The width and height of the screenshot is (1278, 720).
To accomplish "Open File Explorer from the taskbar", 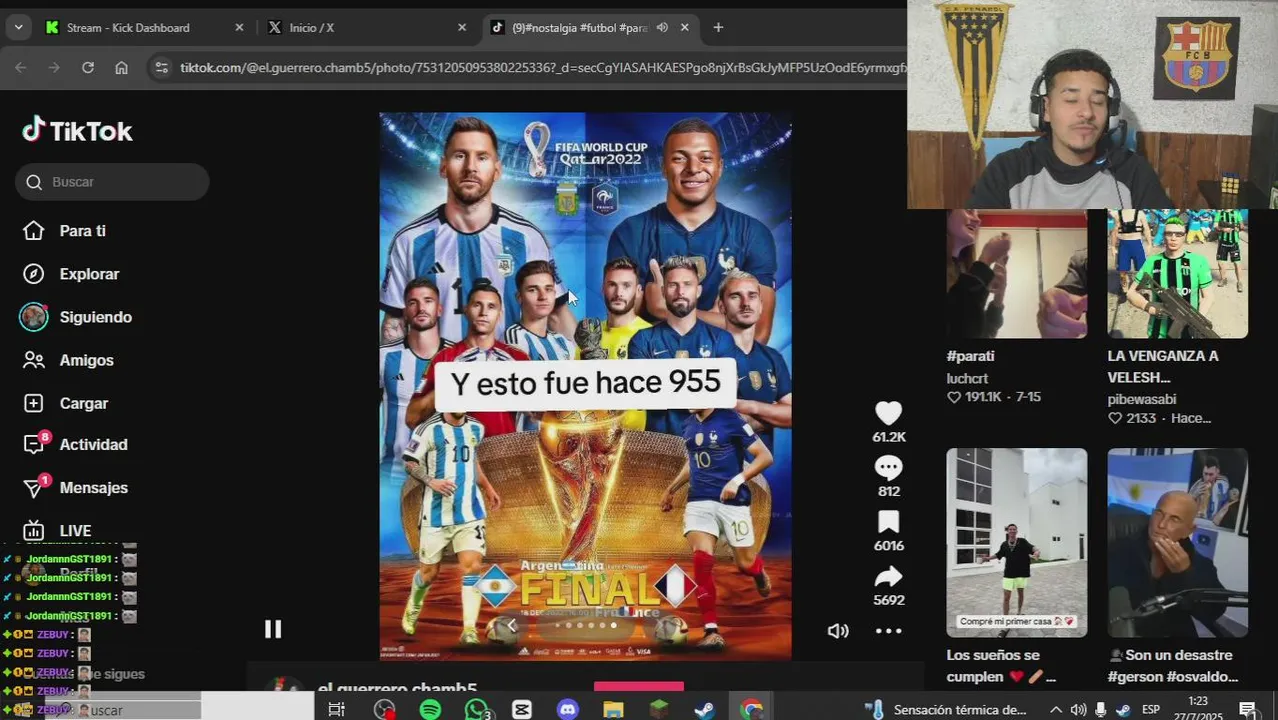I will pos(613,710).
